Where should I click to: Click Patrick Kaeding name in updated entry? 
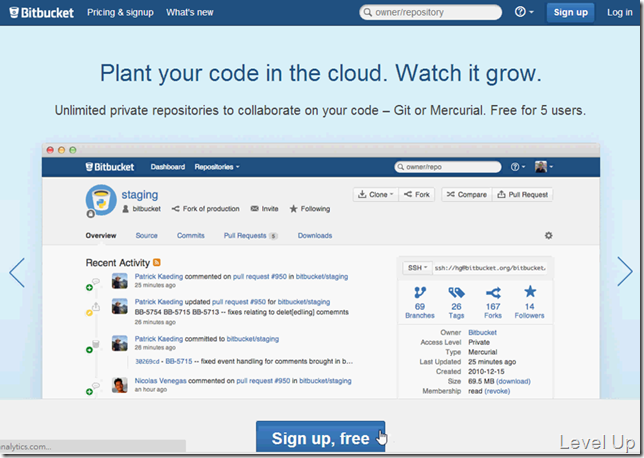pos(159,301)
